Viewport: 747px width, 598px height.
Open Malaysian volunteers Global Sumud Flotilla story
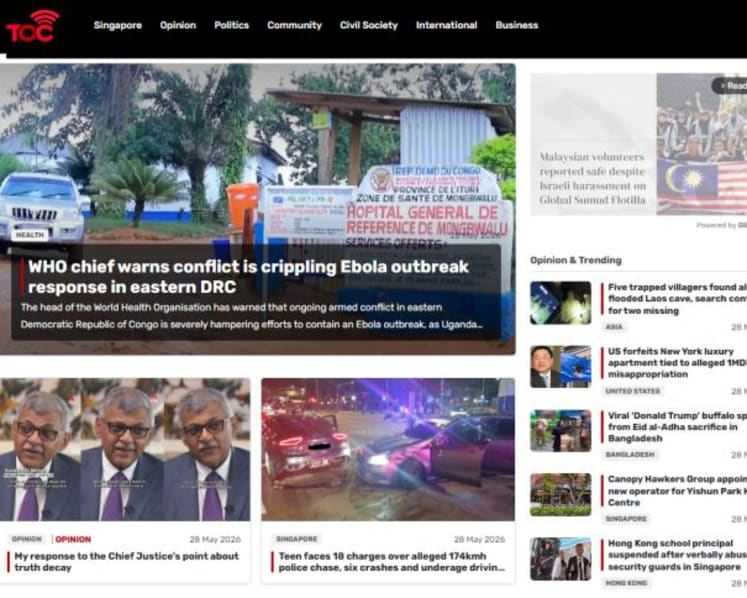(593, 178)
